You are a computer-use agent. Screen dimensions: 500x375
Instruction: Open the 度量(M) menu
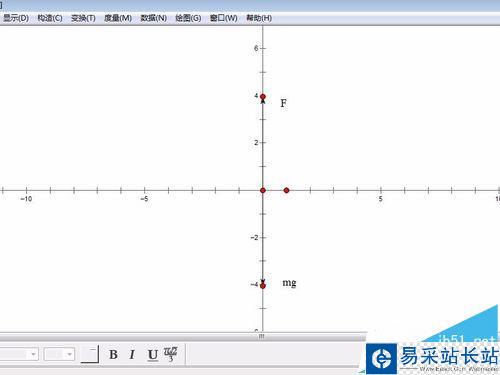pos(118,18)
